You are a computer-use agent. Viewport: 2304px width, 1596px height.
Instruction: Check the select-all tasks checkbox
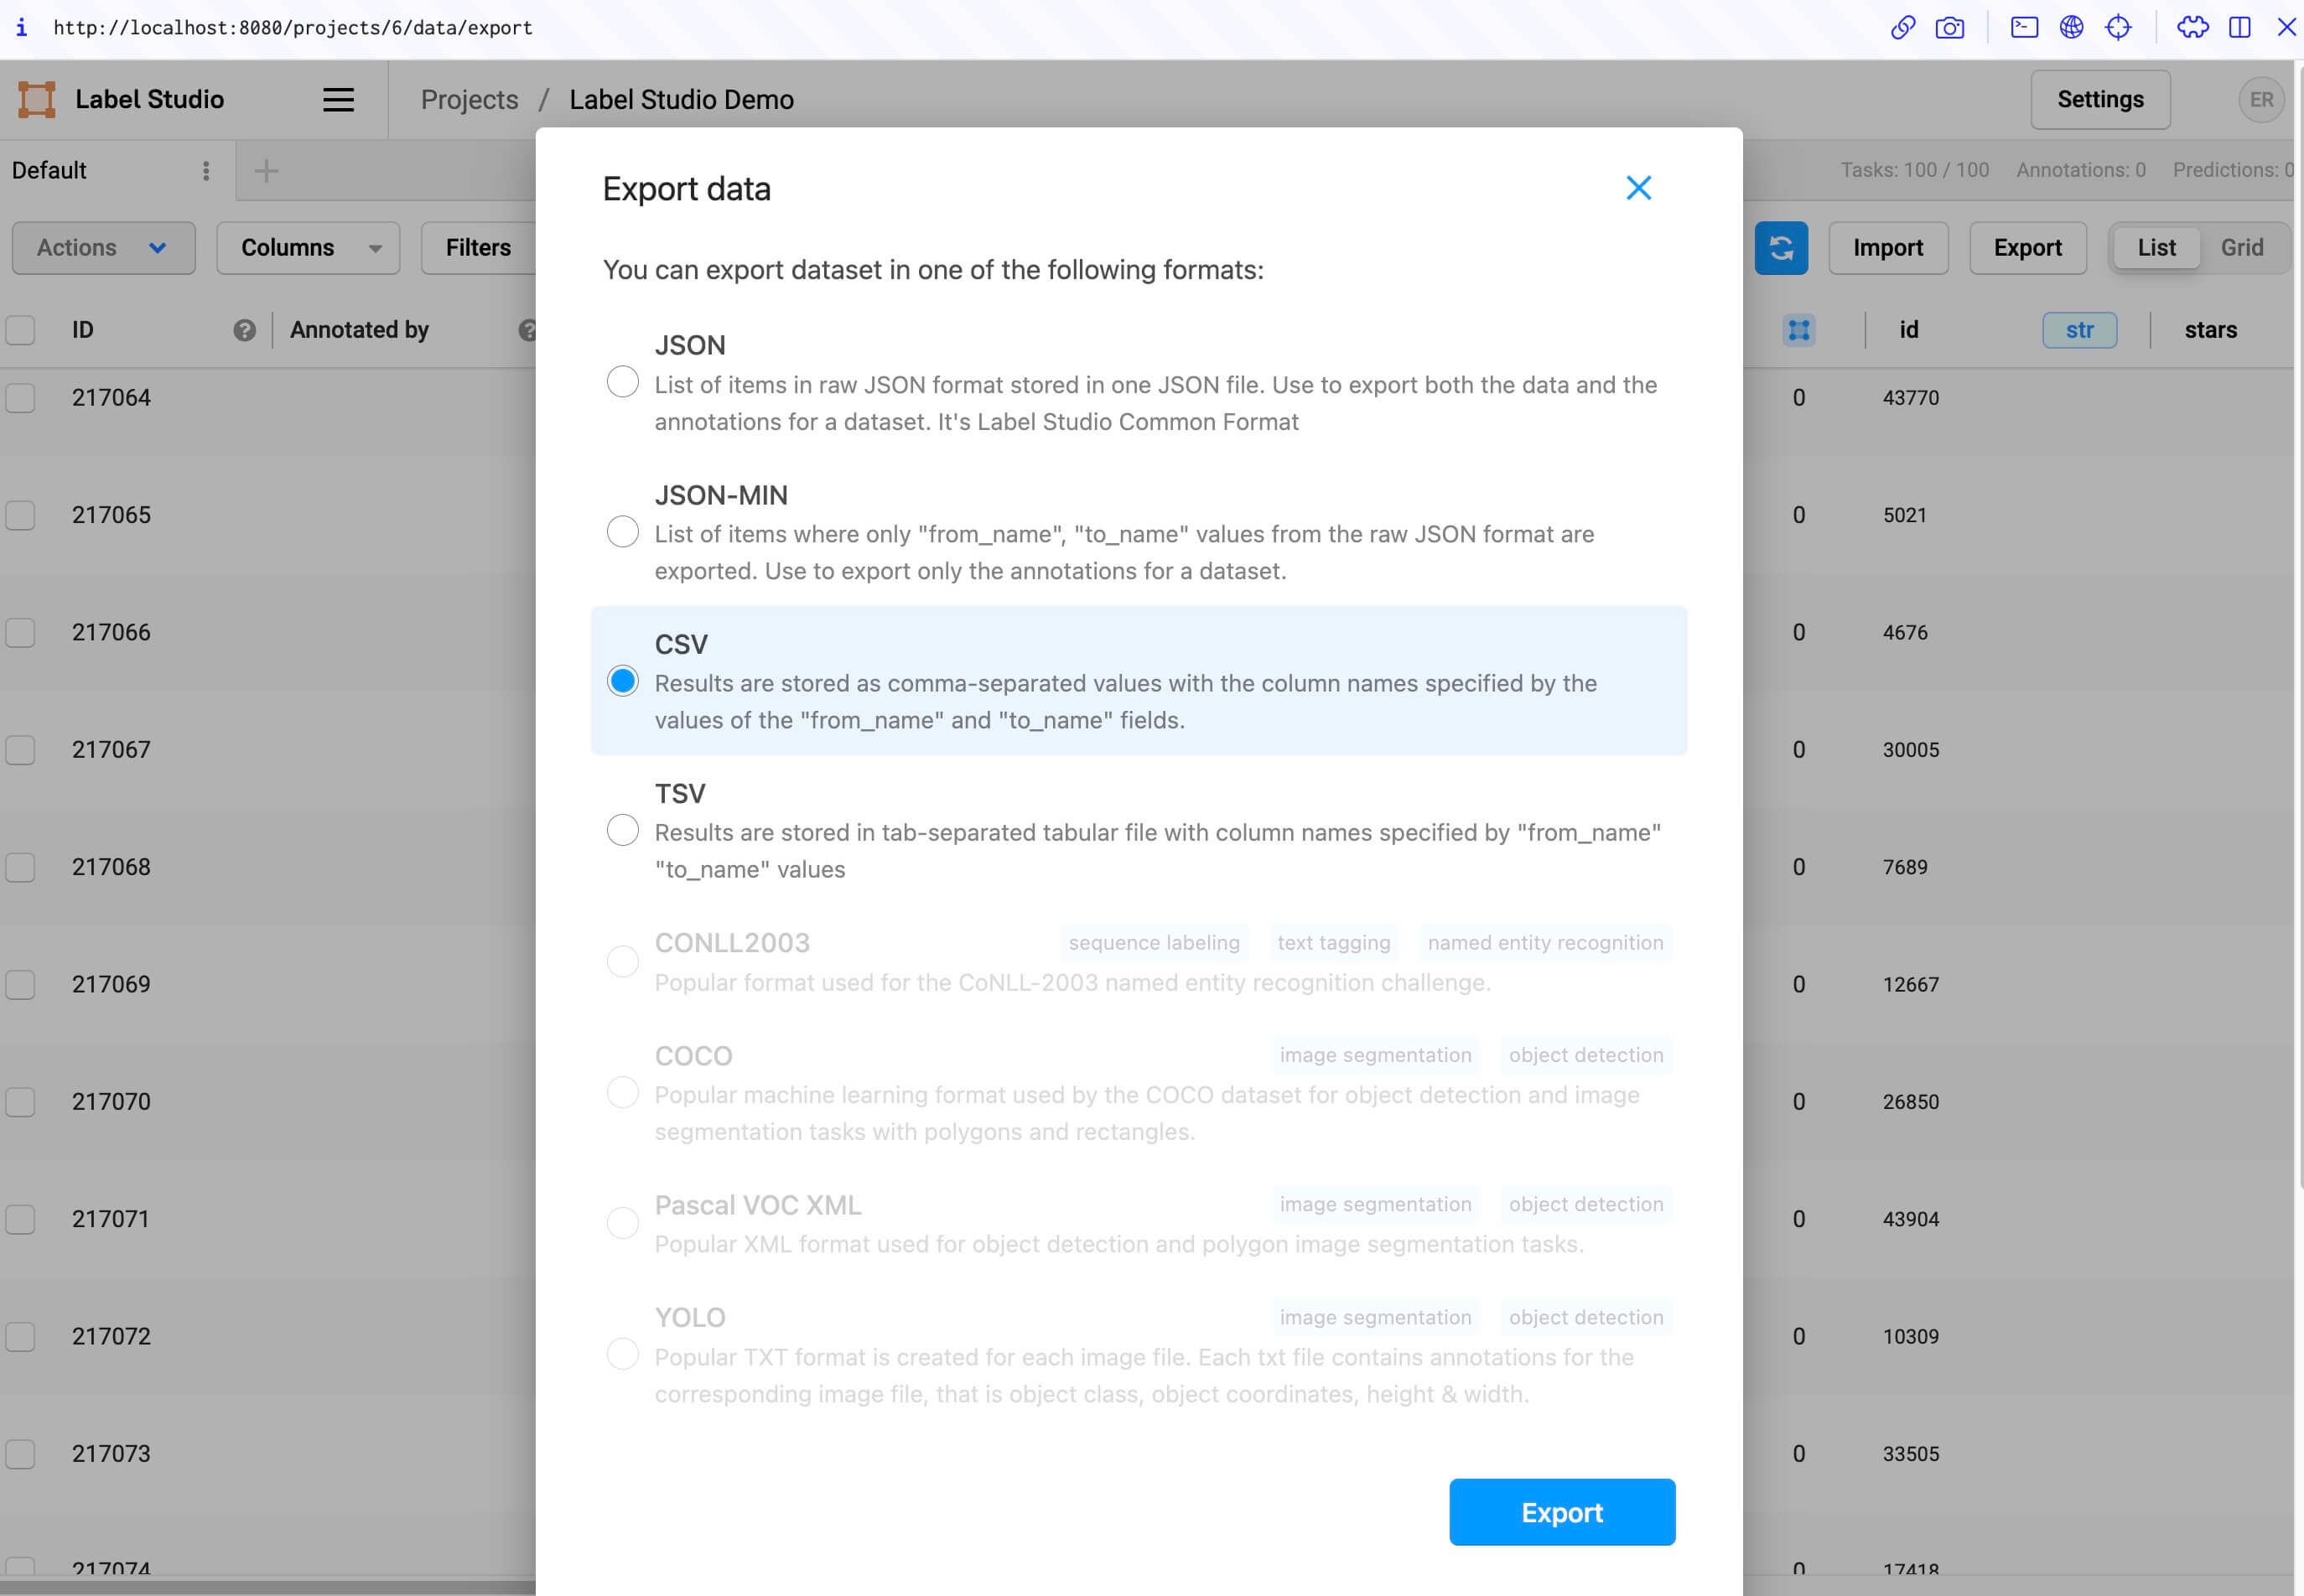point(20,330)
